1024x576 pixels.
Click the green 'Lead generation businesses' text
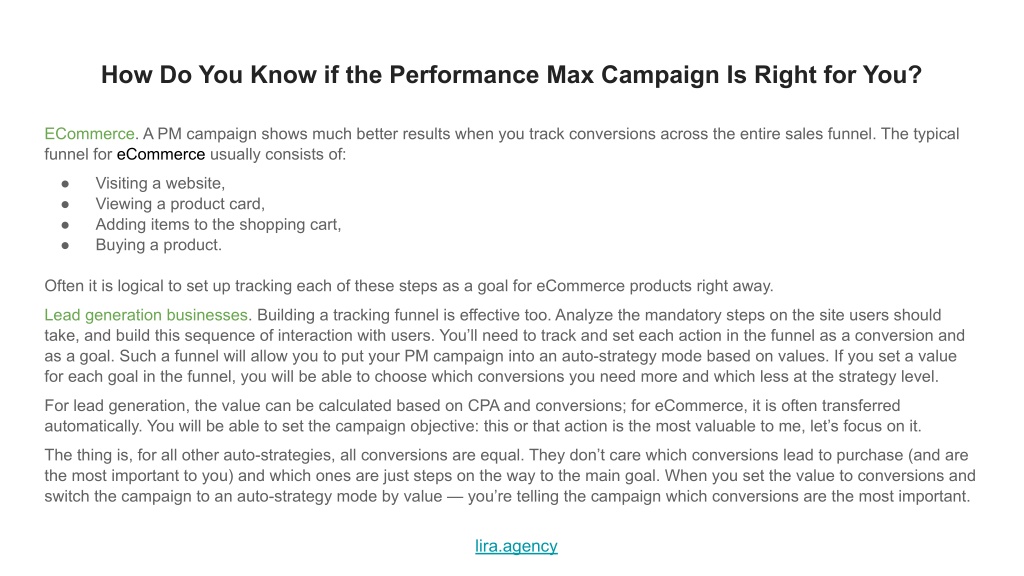(x=146, y=315)
